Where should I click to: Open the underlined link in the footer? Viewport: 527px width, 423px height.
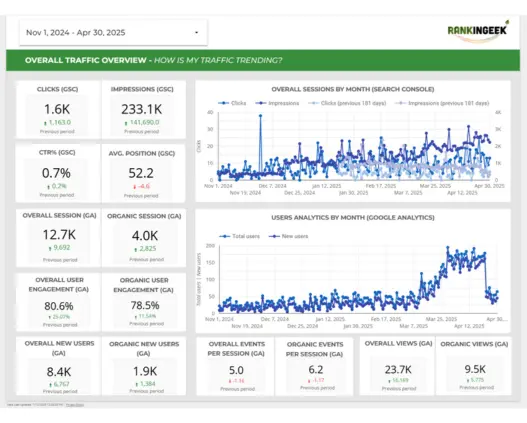point(75,405)
